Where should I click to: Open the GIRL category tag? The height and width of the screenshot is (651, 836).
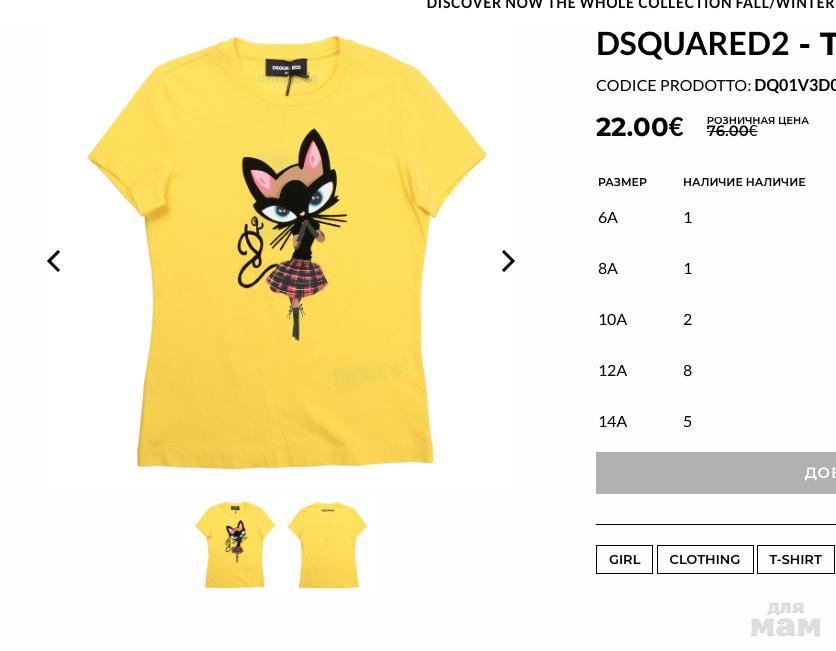click(x=624, y=559)
